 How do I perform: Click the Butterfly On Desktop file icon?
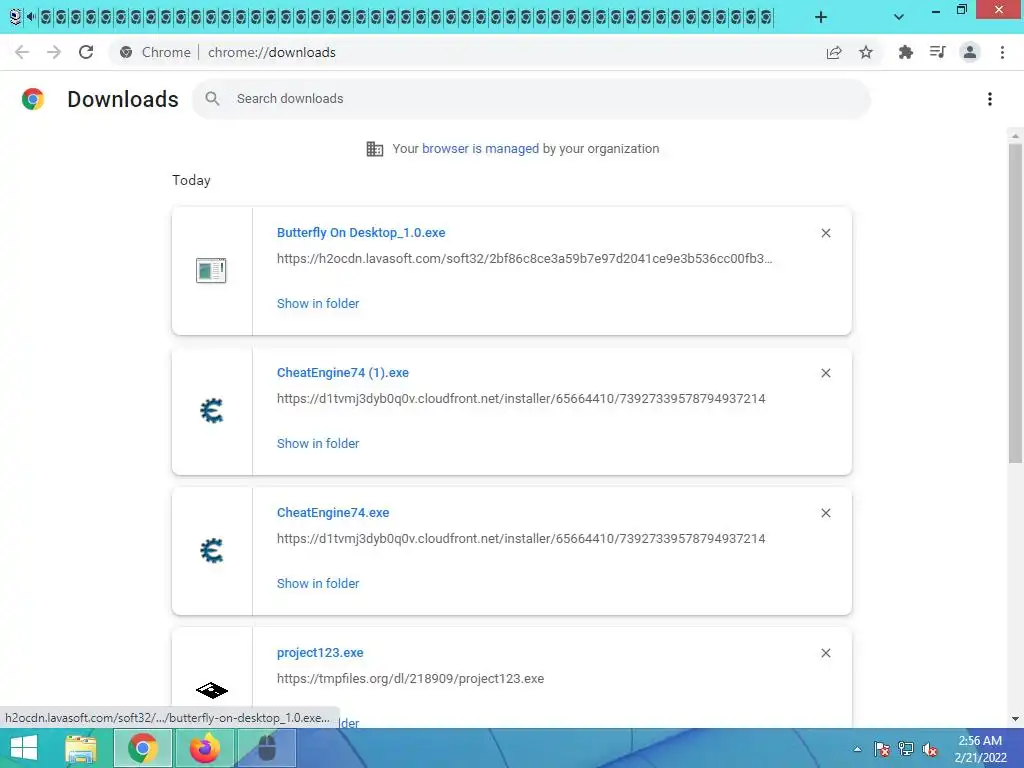[211, 270]
